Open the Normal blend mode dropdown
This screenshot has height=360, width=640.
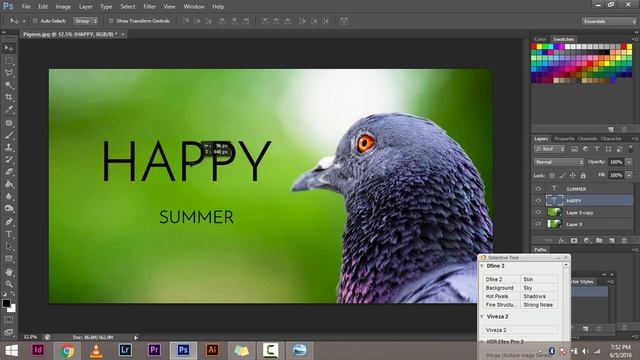click(559, 162)
